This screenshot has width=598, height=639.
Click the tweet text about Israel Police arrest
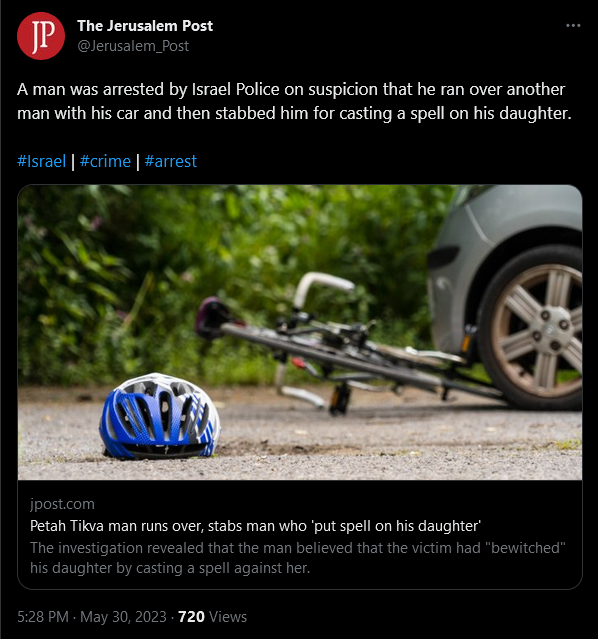point(291,89)
